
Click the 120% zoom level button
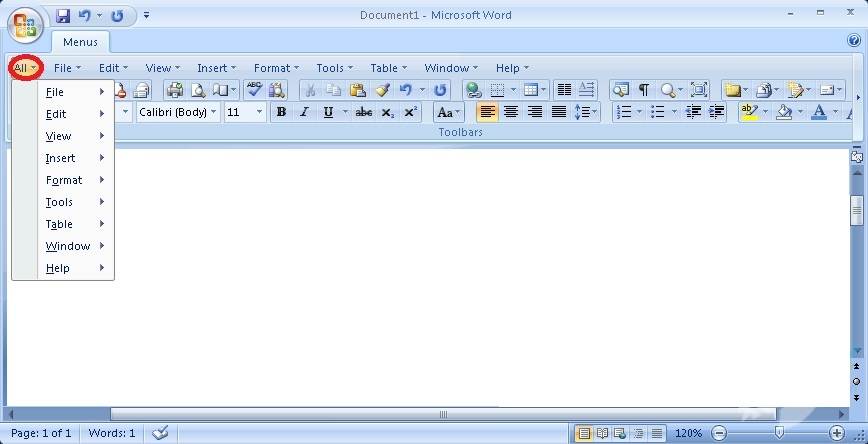coord(688,433)
